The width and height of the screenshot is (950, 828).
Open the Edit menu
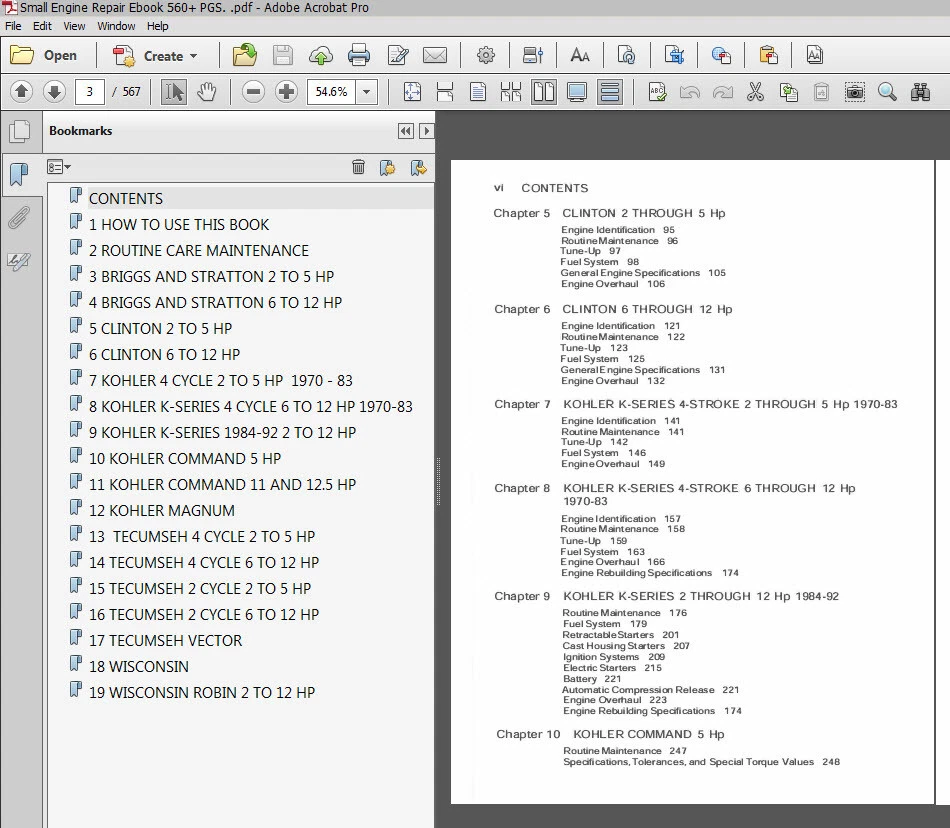pos(42,26)
